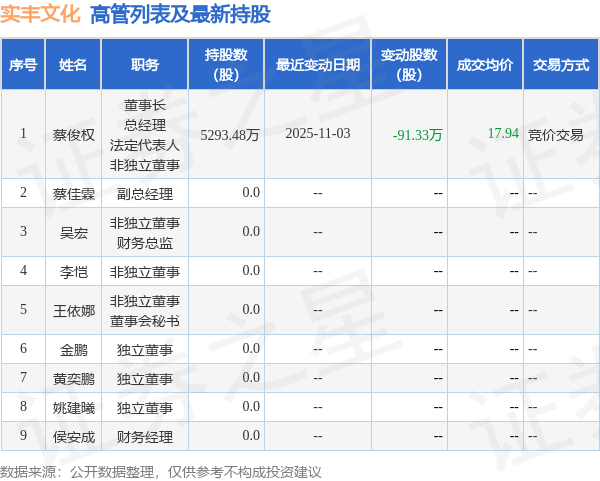600x481 pixels.
Task: Click 姚建曦's 独立董事 position cell
Action: point(145,408)
